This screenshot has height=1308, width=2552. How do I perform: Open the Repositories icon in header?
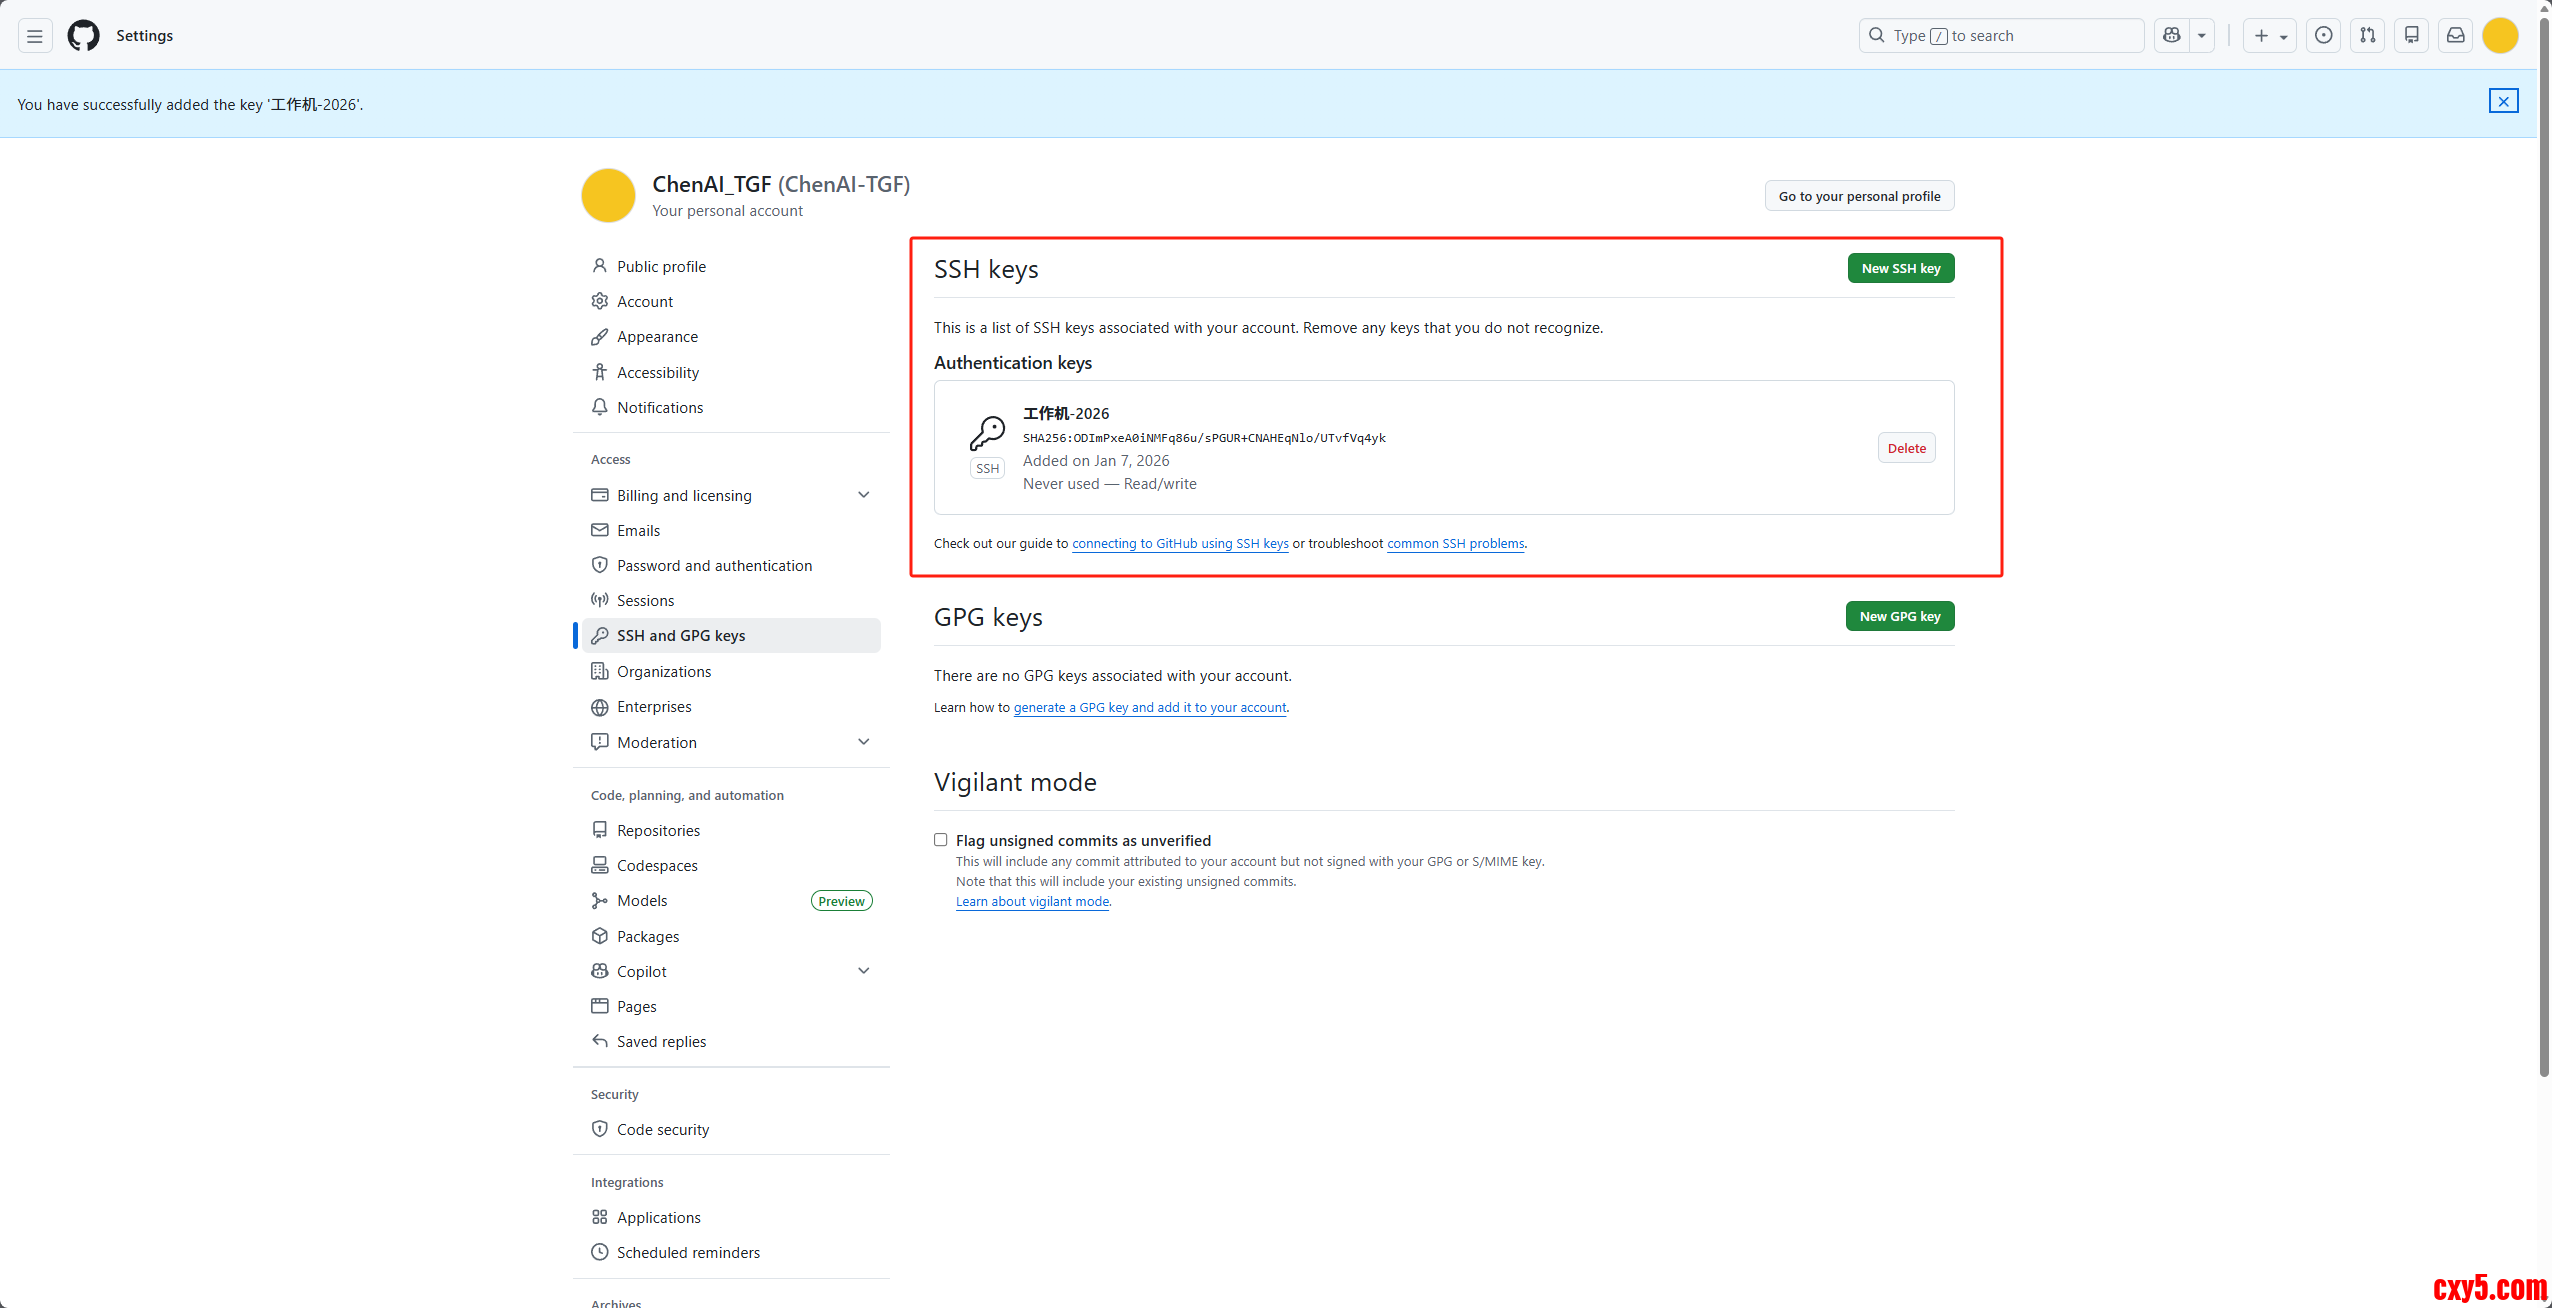tap(2412, 36)
